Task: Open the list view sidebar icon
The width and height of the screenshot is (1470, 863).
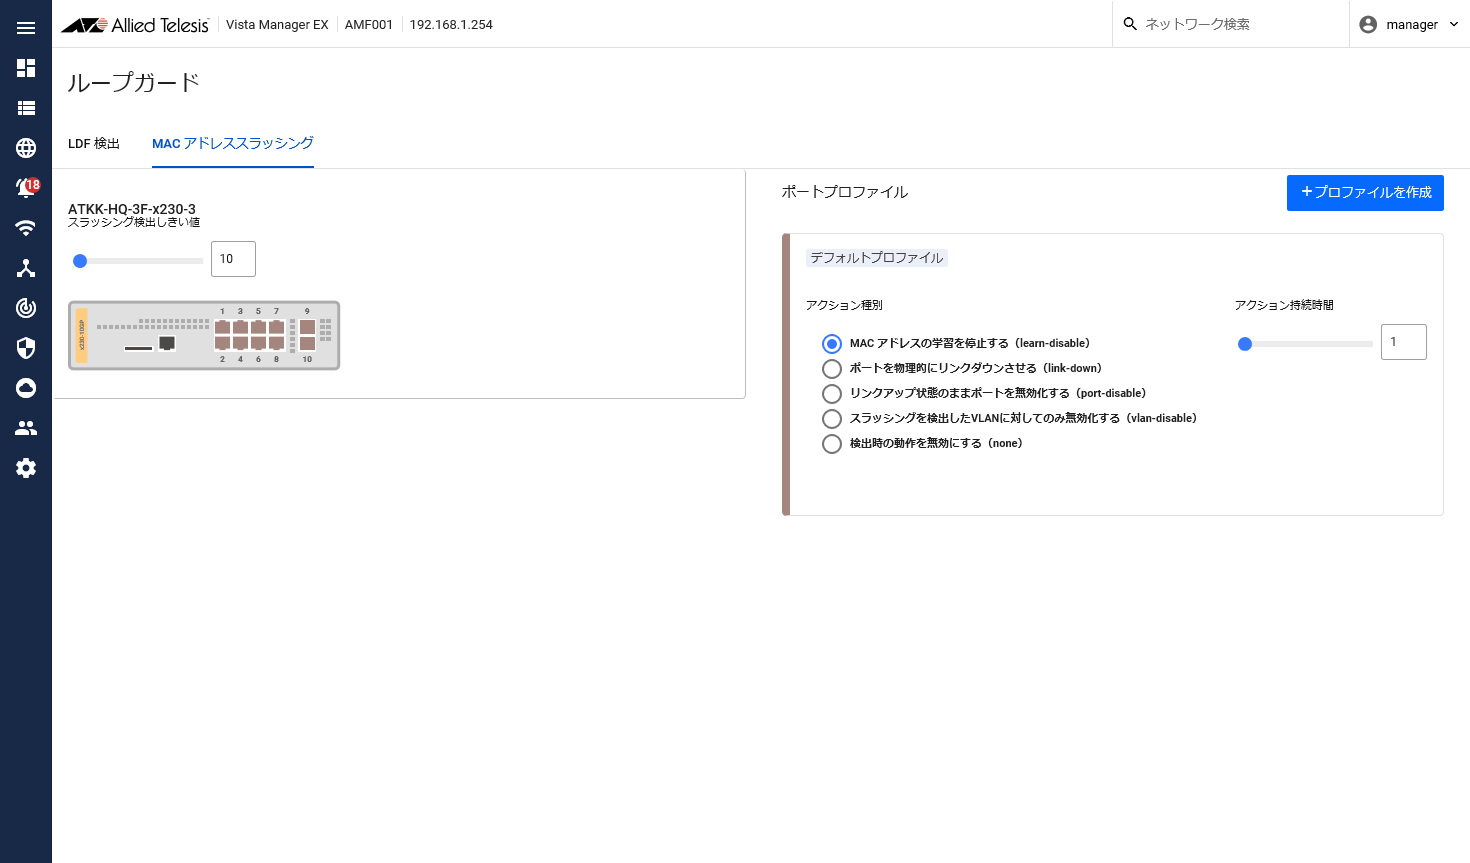Action: tap(26, 108)
